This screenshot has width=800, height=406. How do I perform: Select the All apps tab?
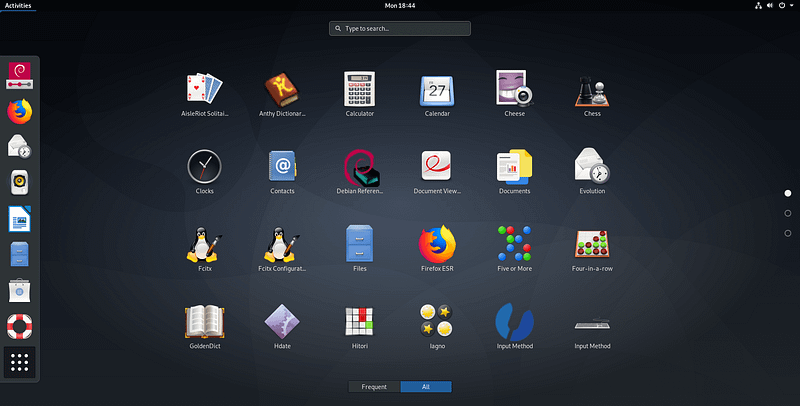click(x=426, y=387)
